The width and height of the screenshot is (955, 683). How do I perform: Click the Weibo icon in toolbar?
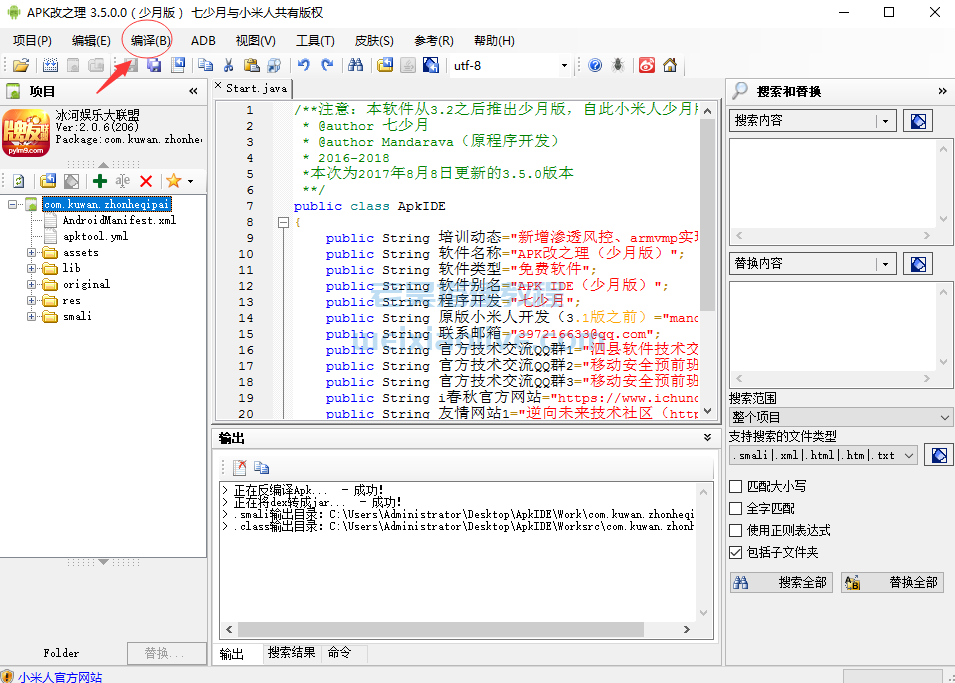pos(647,66)
